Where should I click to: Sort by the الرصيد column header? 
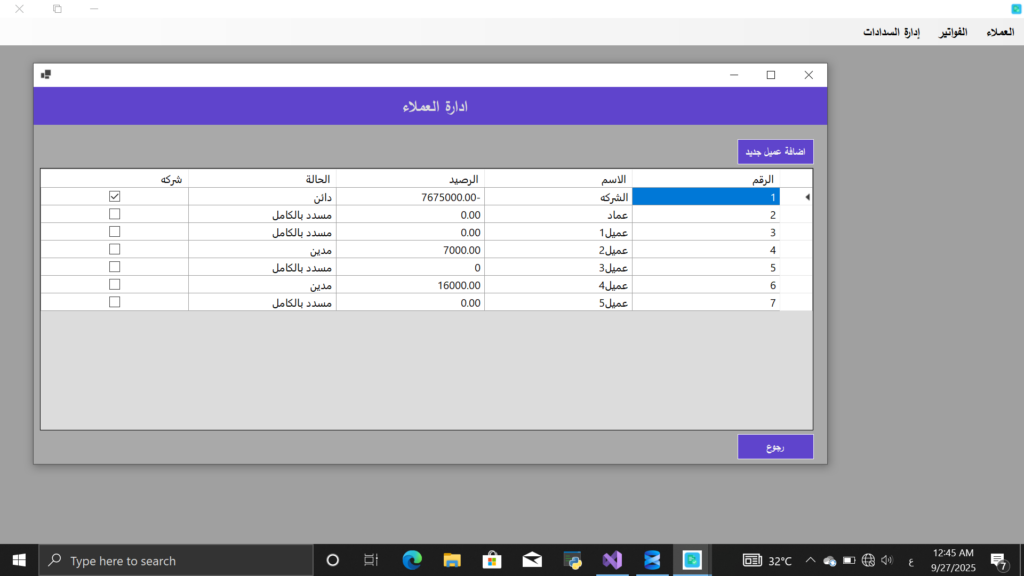point(410,179)
